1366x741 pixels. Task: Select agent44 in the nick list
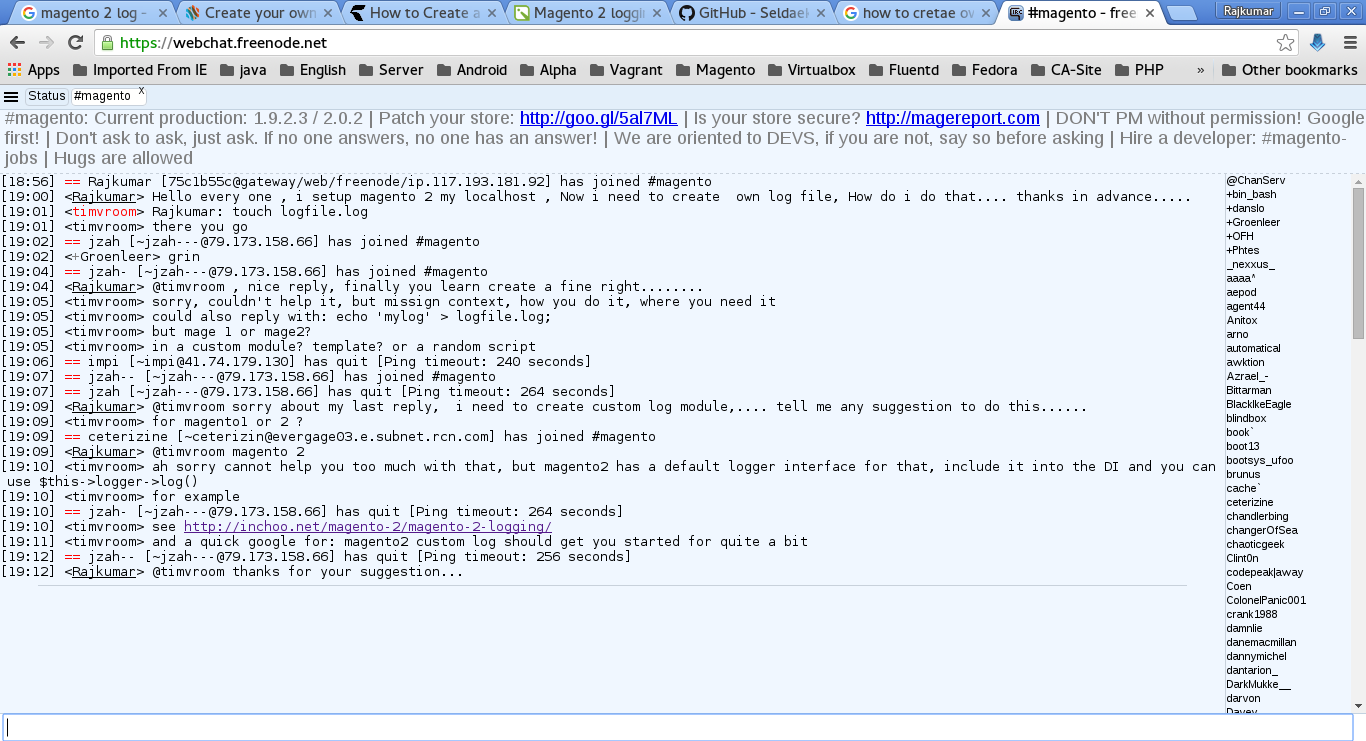tap(1246, 306)
